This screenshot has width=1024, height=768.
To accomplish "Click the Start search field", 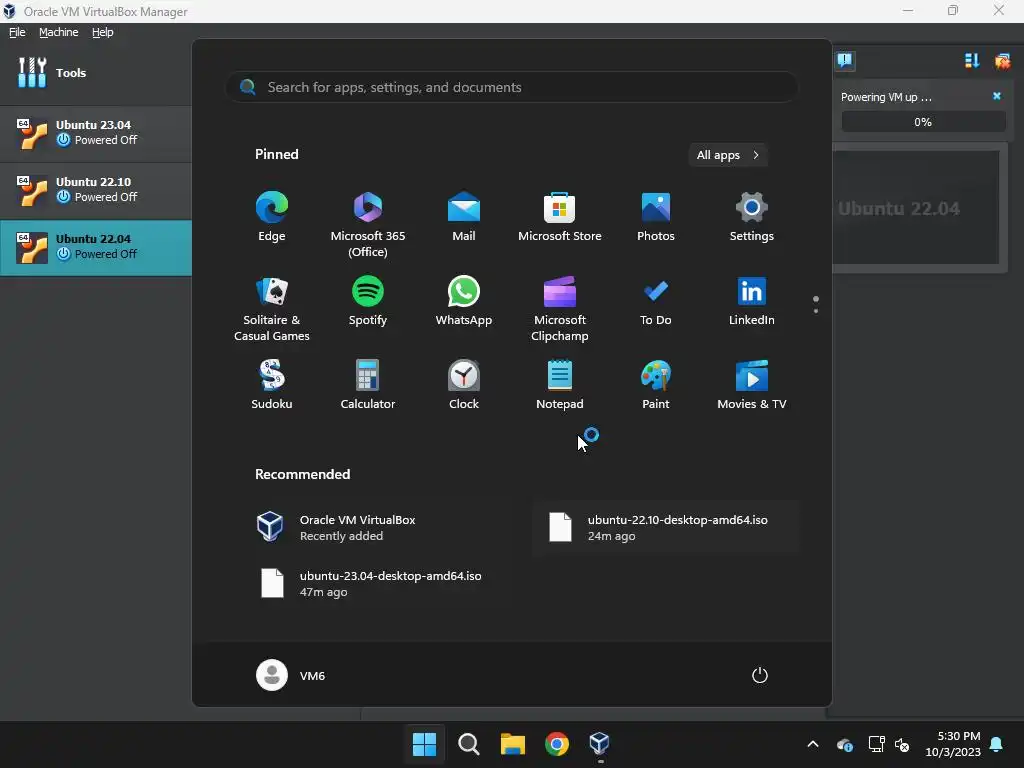I will point(512,87).
